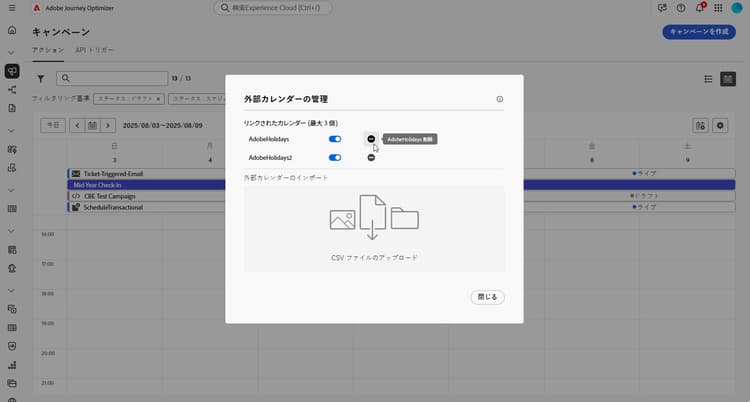Viewport: 750px width, 402px height.
Task: Switch to list view with the list icon
Action: coord(708,79)
